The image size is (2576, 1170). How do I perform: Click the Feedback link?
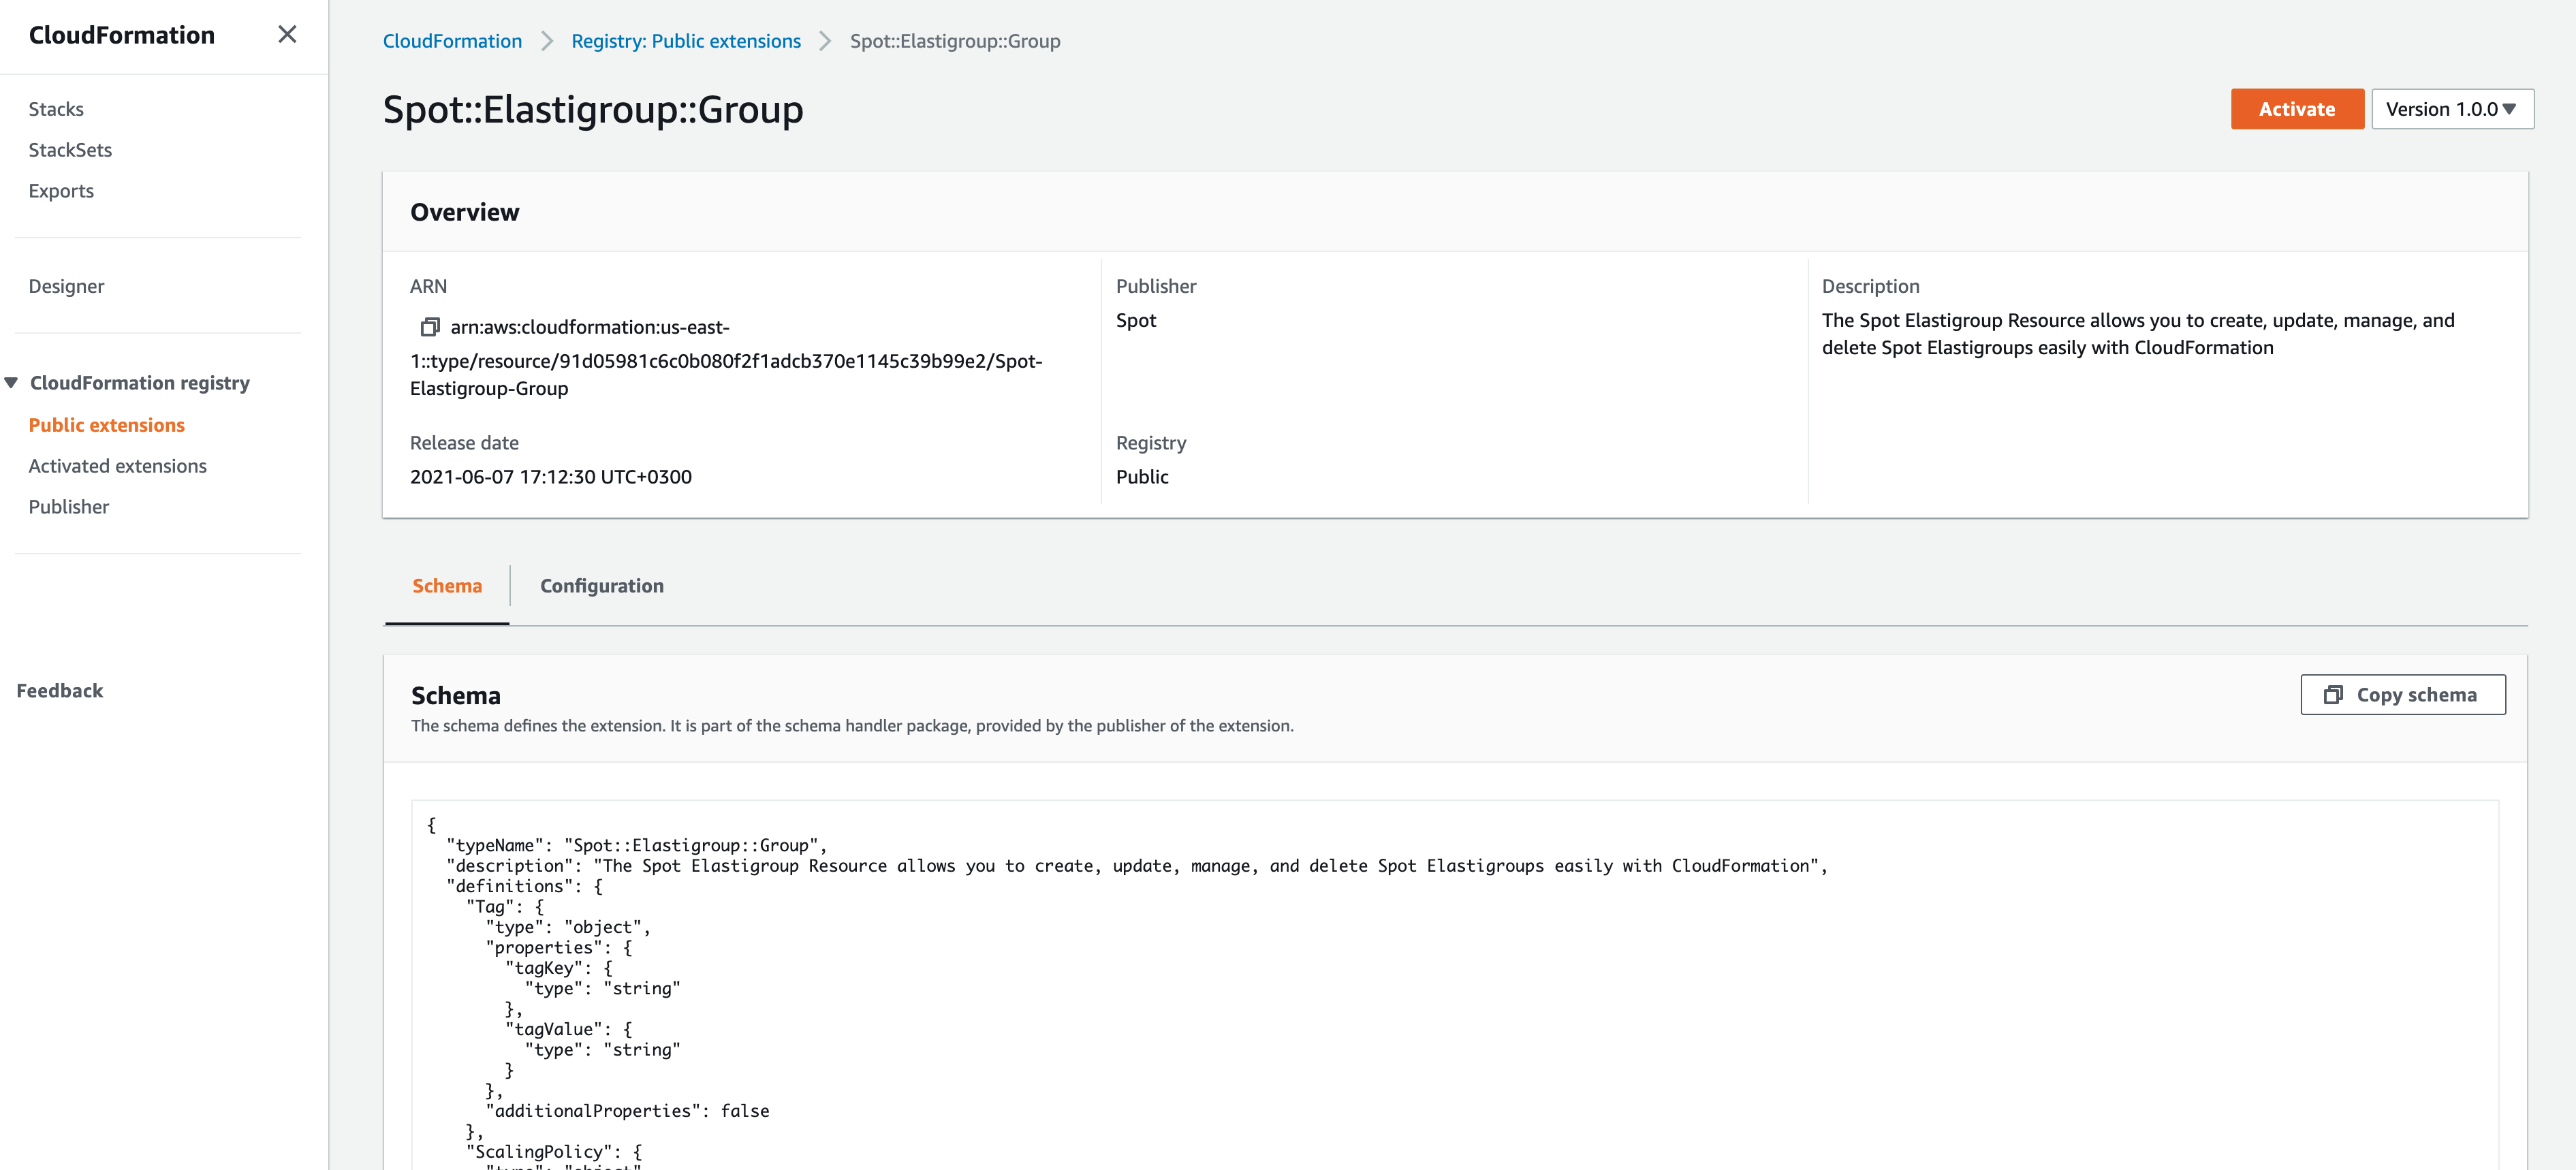pyautogui.click(x=59, y=691)
